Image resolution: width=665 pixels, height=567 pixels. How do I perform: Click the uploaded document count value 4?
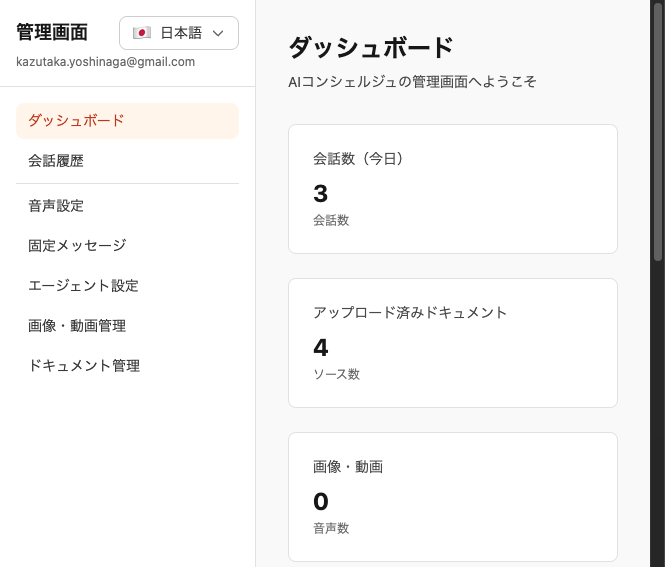pyautogui.click(x=321, y=348)
